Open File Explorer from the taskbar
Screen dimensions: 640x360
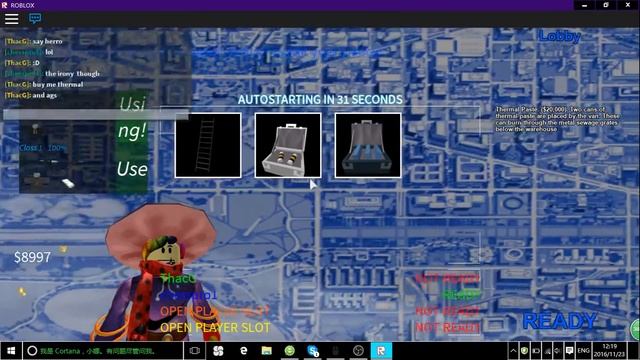click(267, 351)
